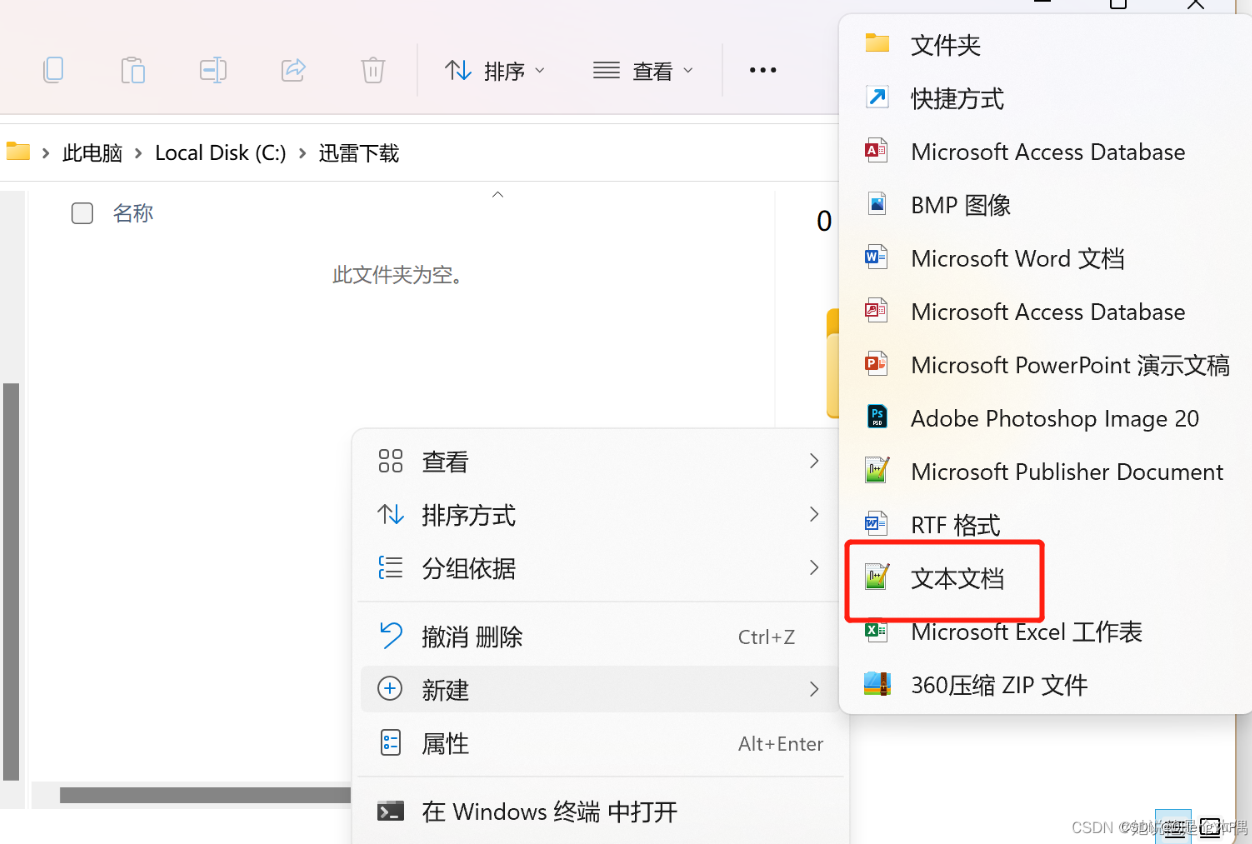Expand the chevron before 迅雷下载
This screenshot has height=844, width=1252.
point(303,153)
